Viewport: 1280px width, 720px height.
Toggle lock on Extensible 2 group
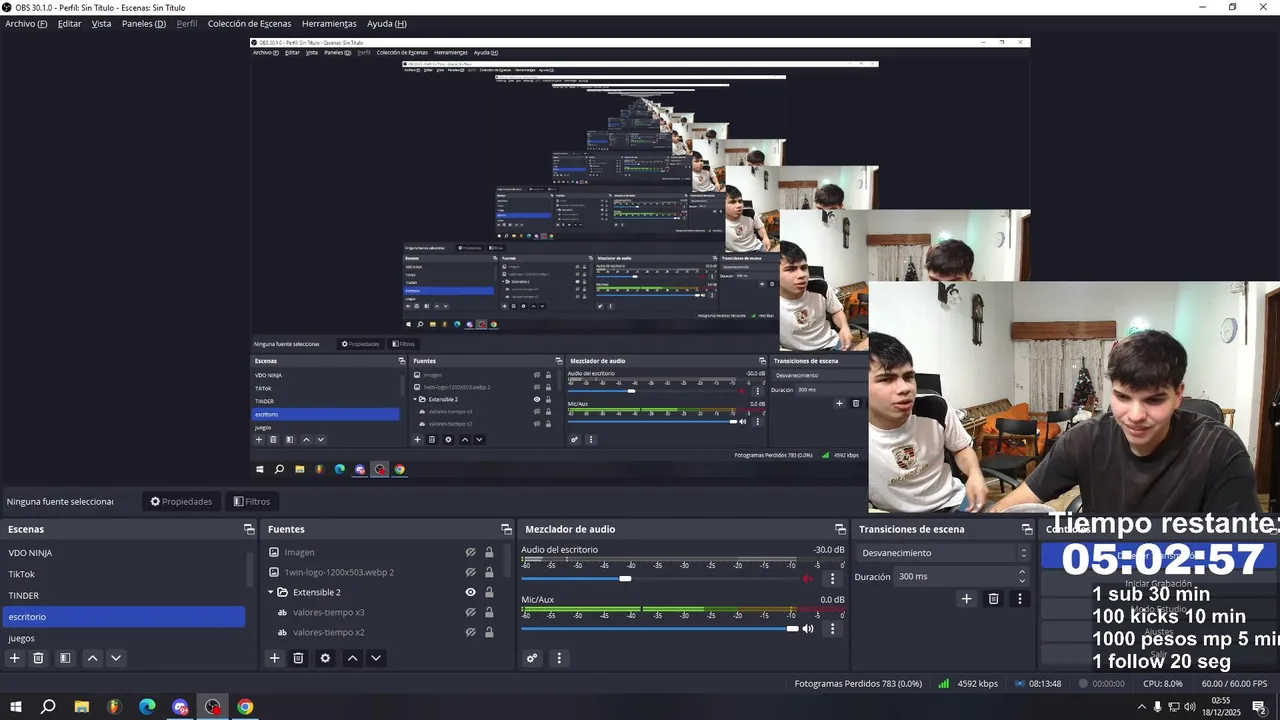[489, 592]
